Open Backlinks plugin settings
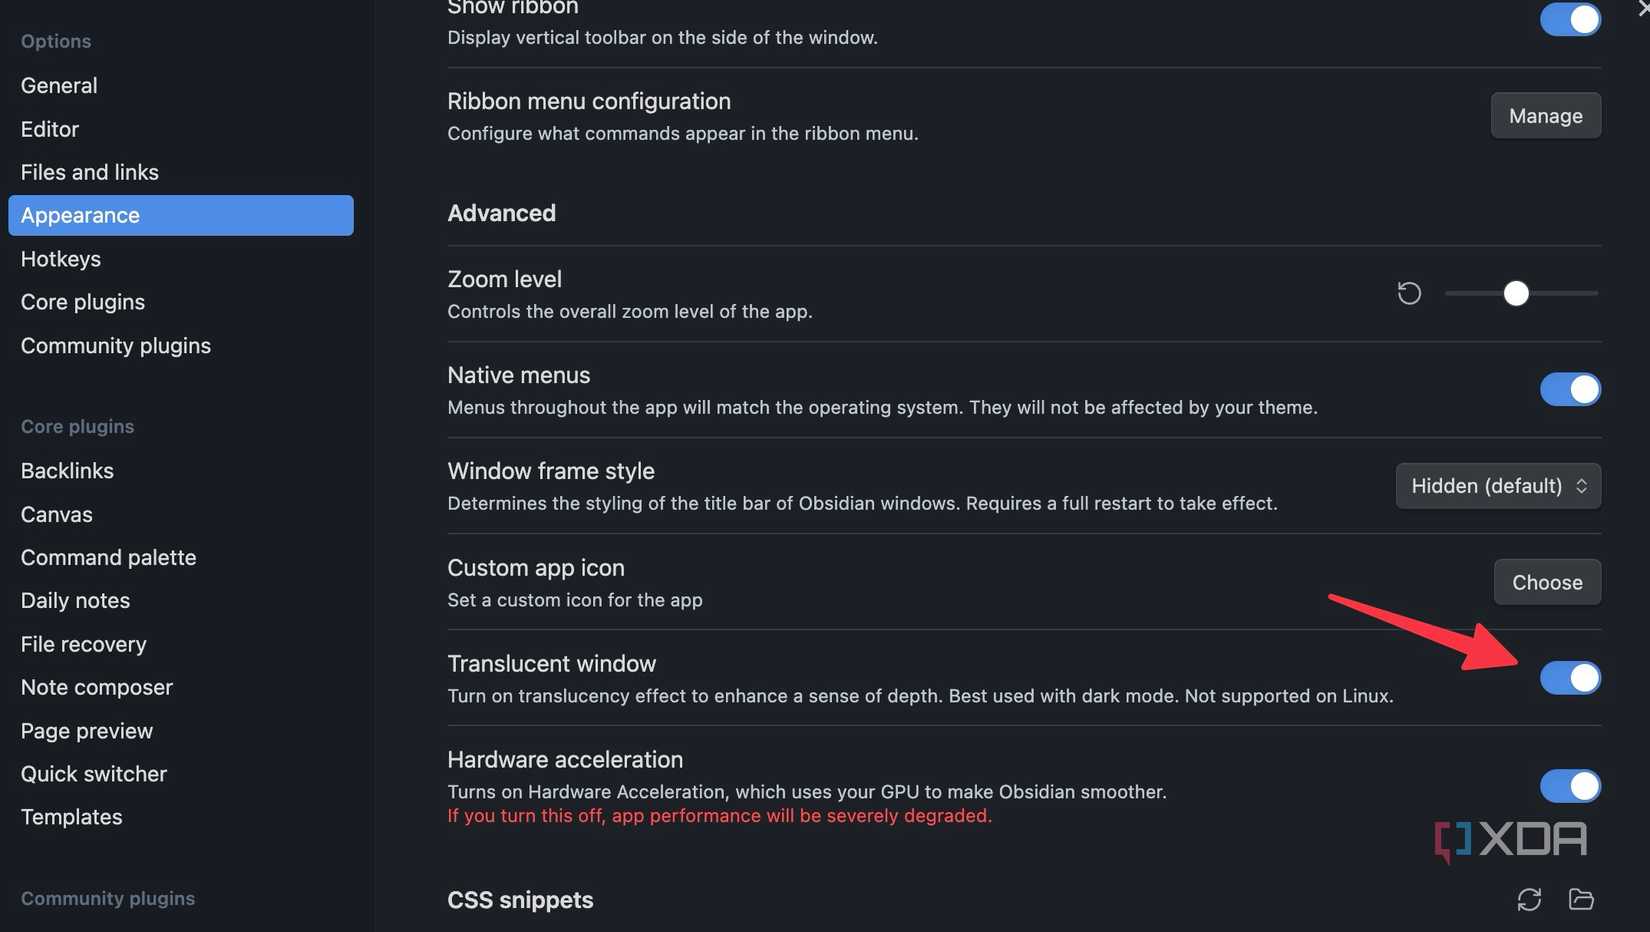Image resolution: width=1650 pixels, height=932 pixels. pos(66,470)
